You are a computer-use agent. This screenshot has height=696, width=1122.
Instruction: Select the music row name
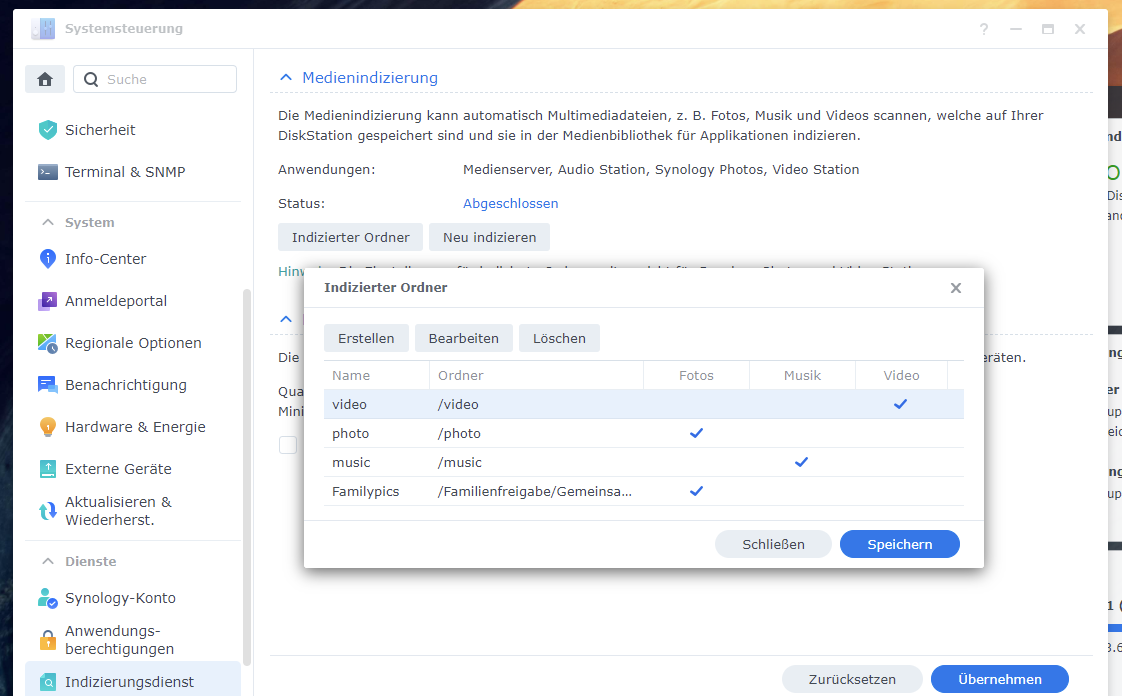351,463
